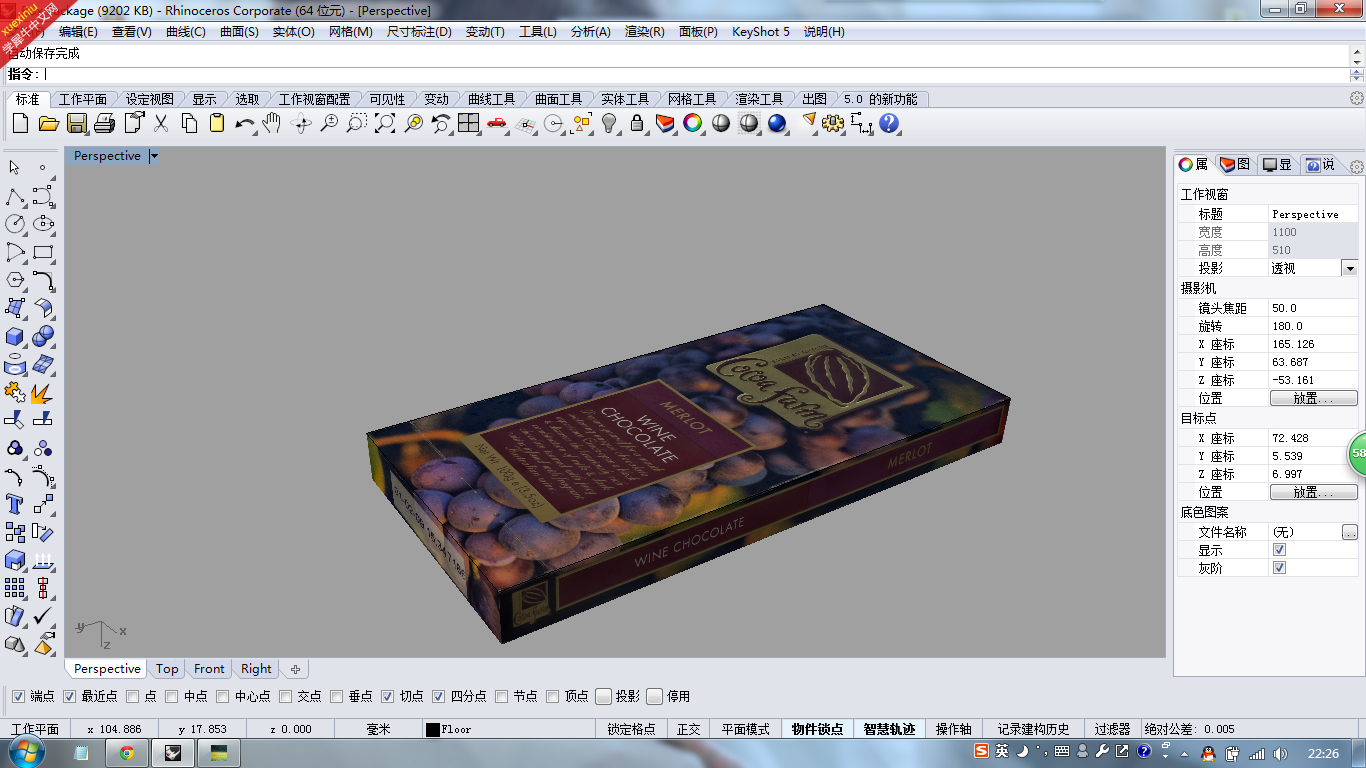Click the Floor layer black color swatch
The width and height of the screenshot is (1366, 768).
[433, 730]
